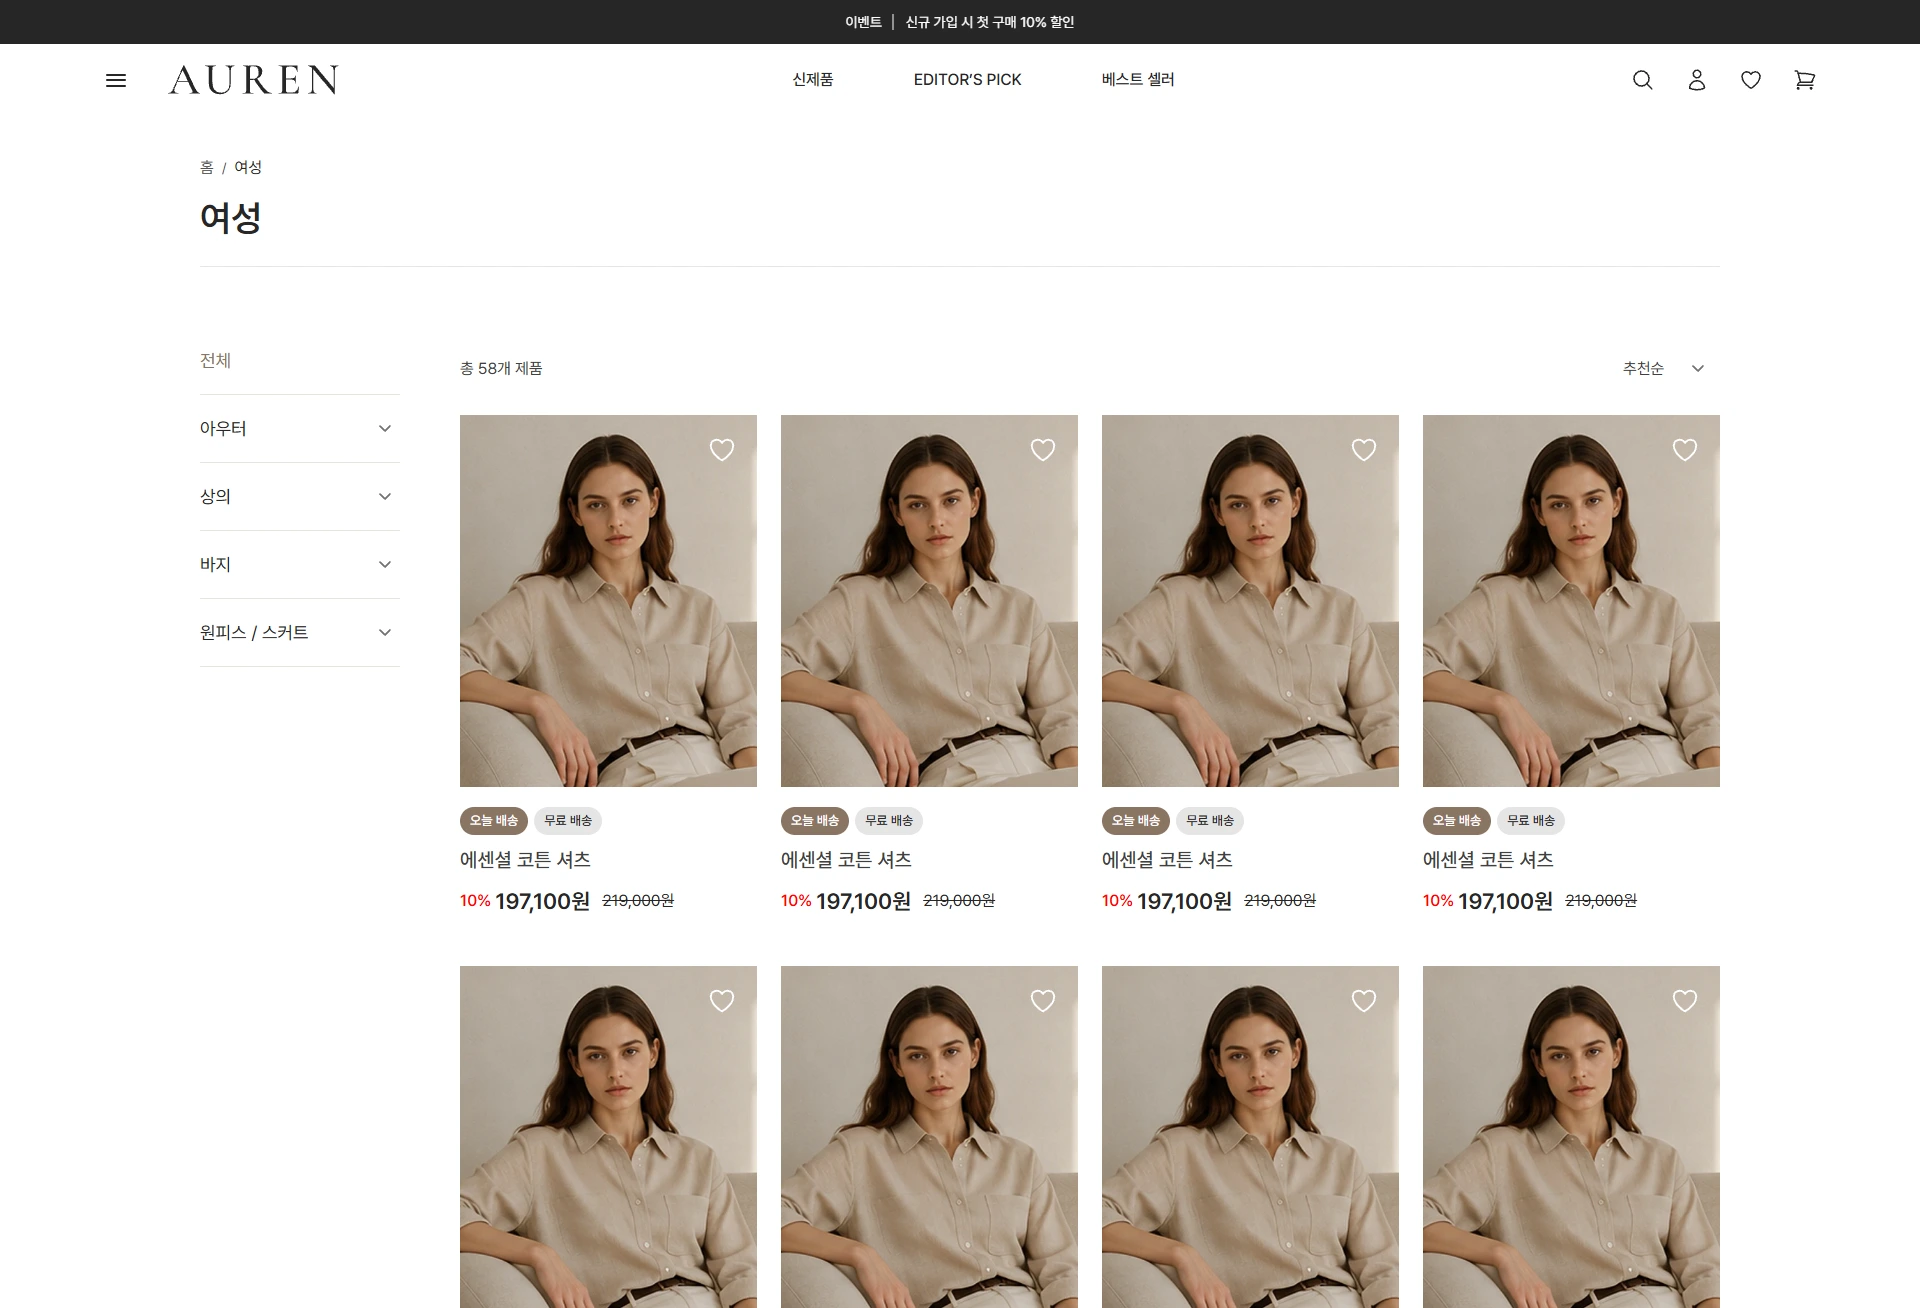Select the 전체 category filter
The height and width of the screenshot is (1308, 1920).
(x=216, y=360)
